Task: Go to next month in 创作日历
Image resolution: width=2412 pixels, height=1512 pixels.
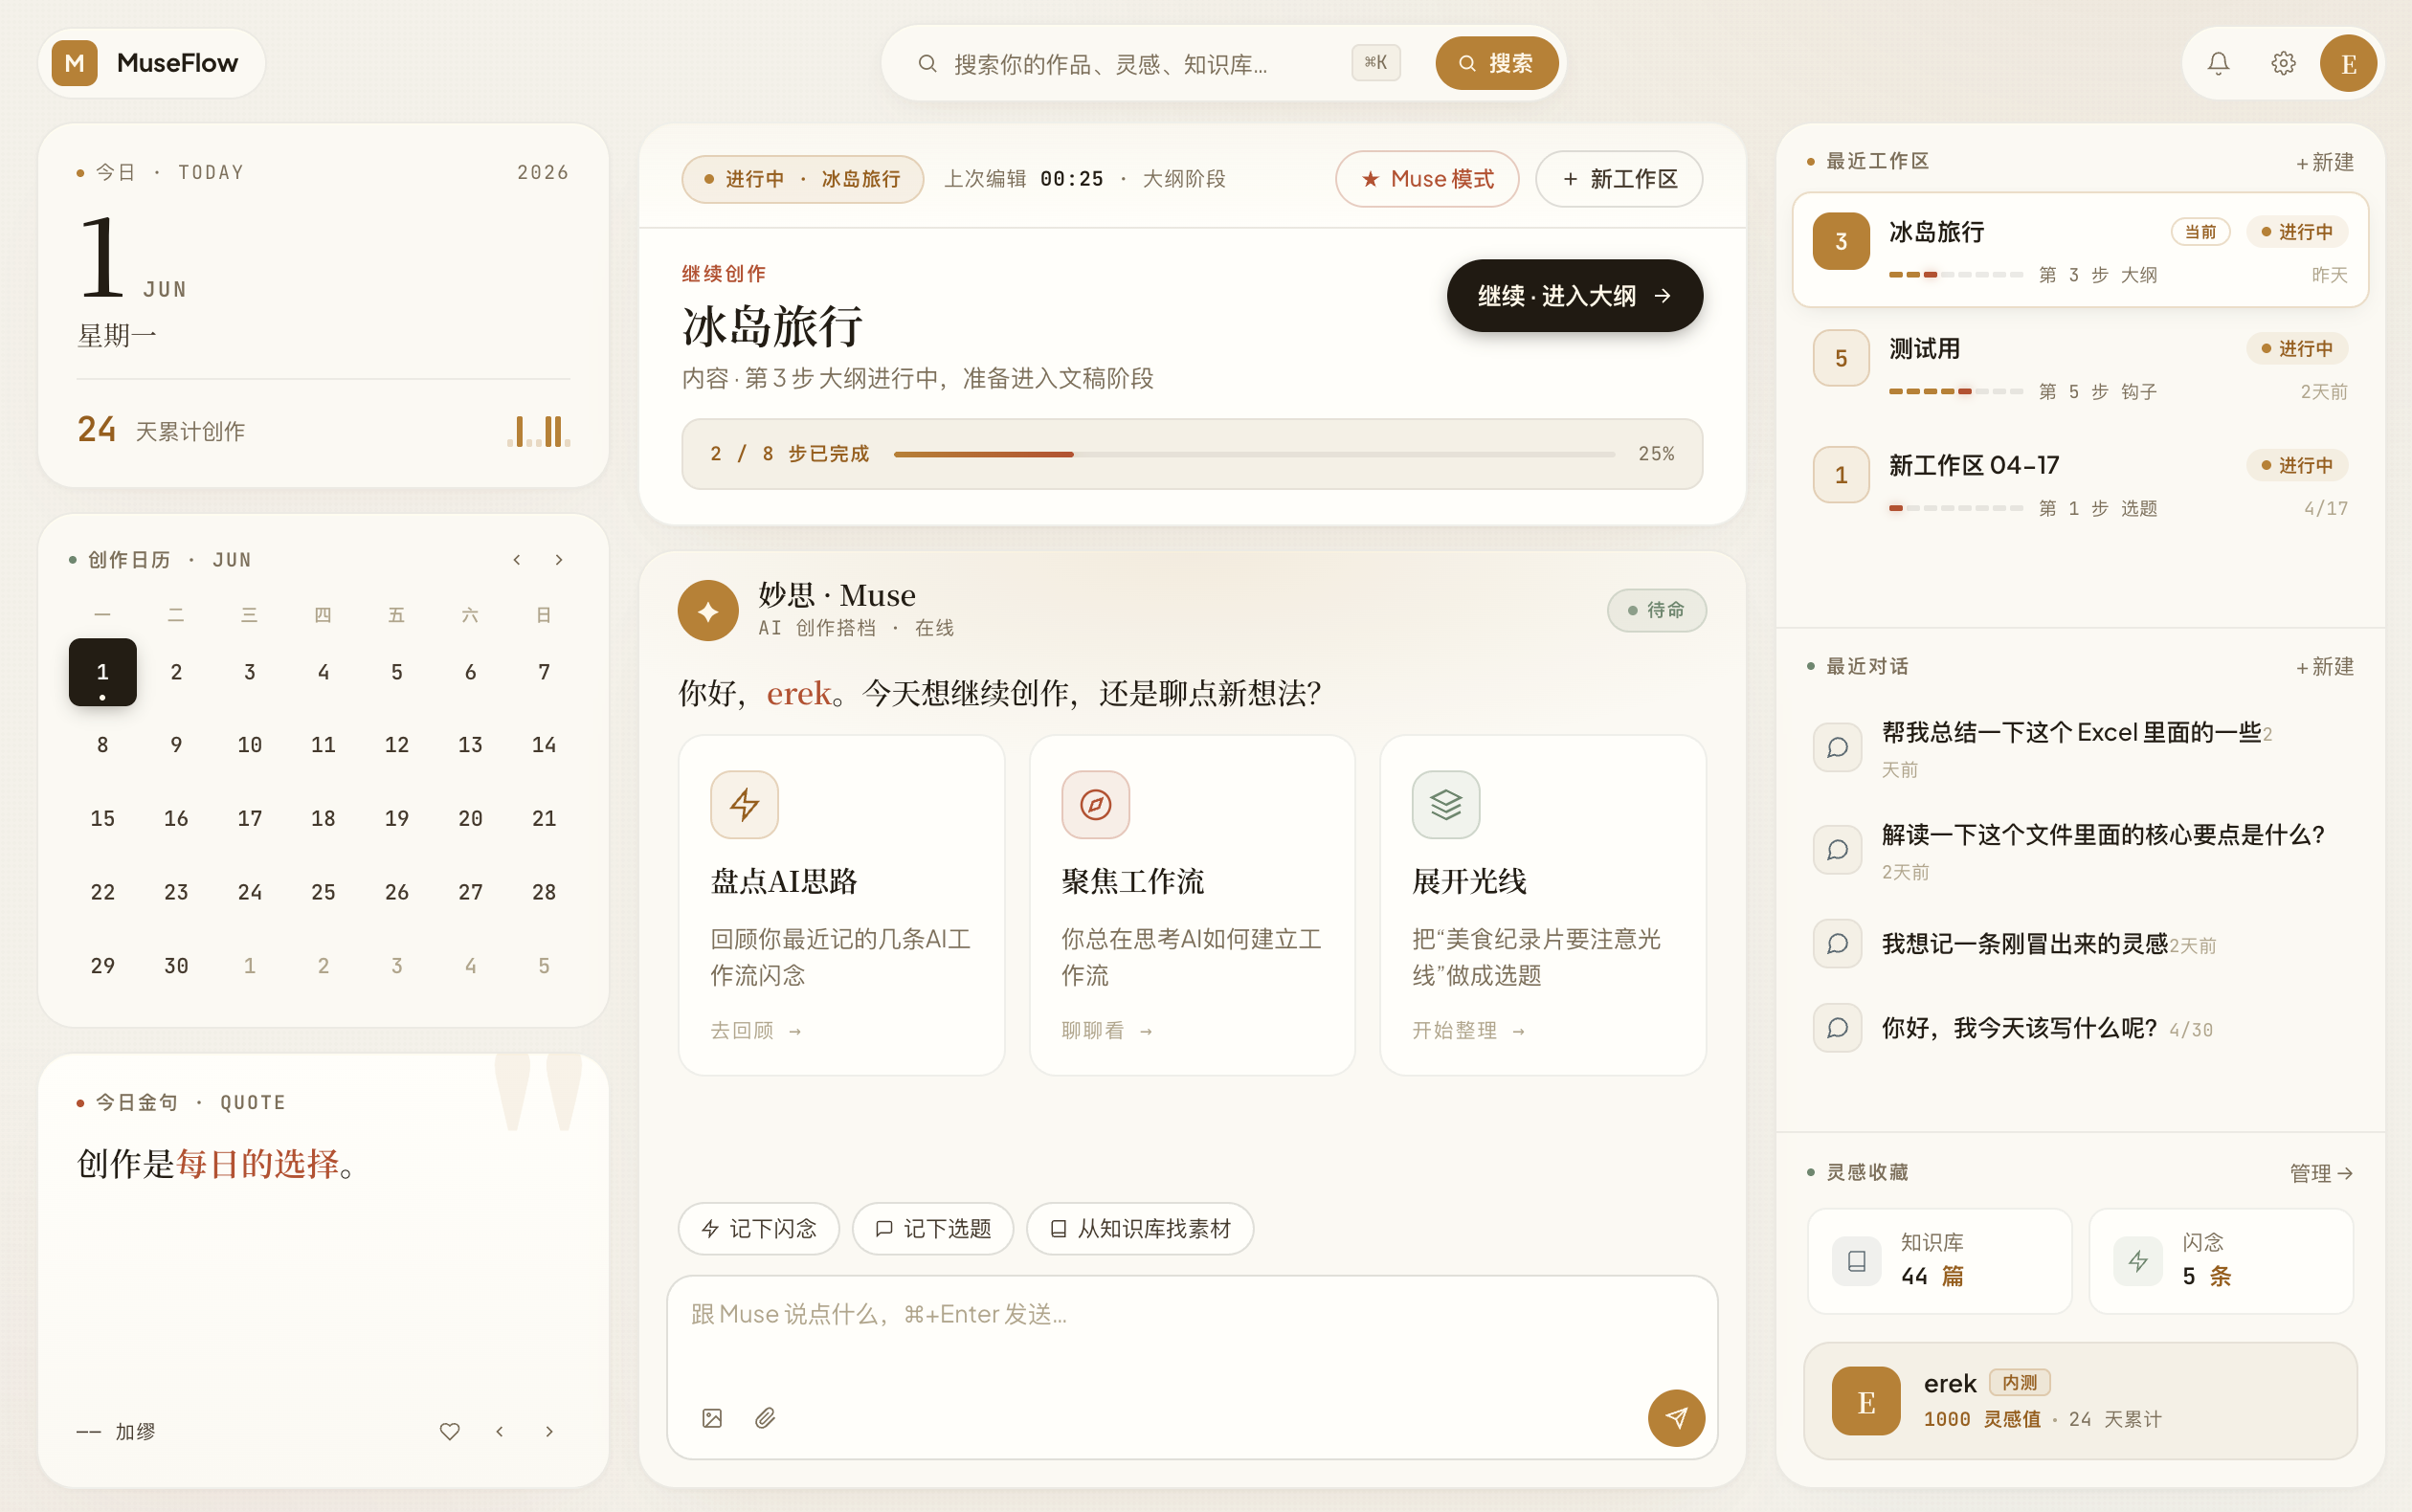Action: pyautogui.click(x=558, y=559)
